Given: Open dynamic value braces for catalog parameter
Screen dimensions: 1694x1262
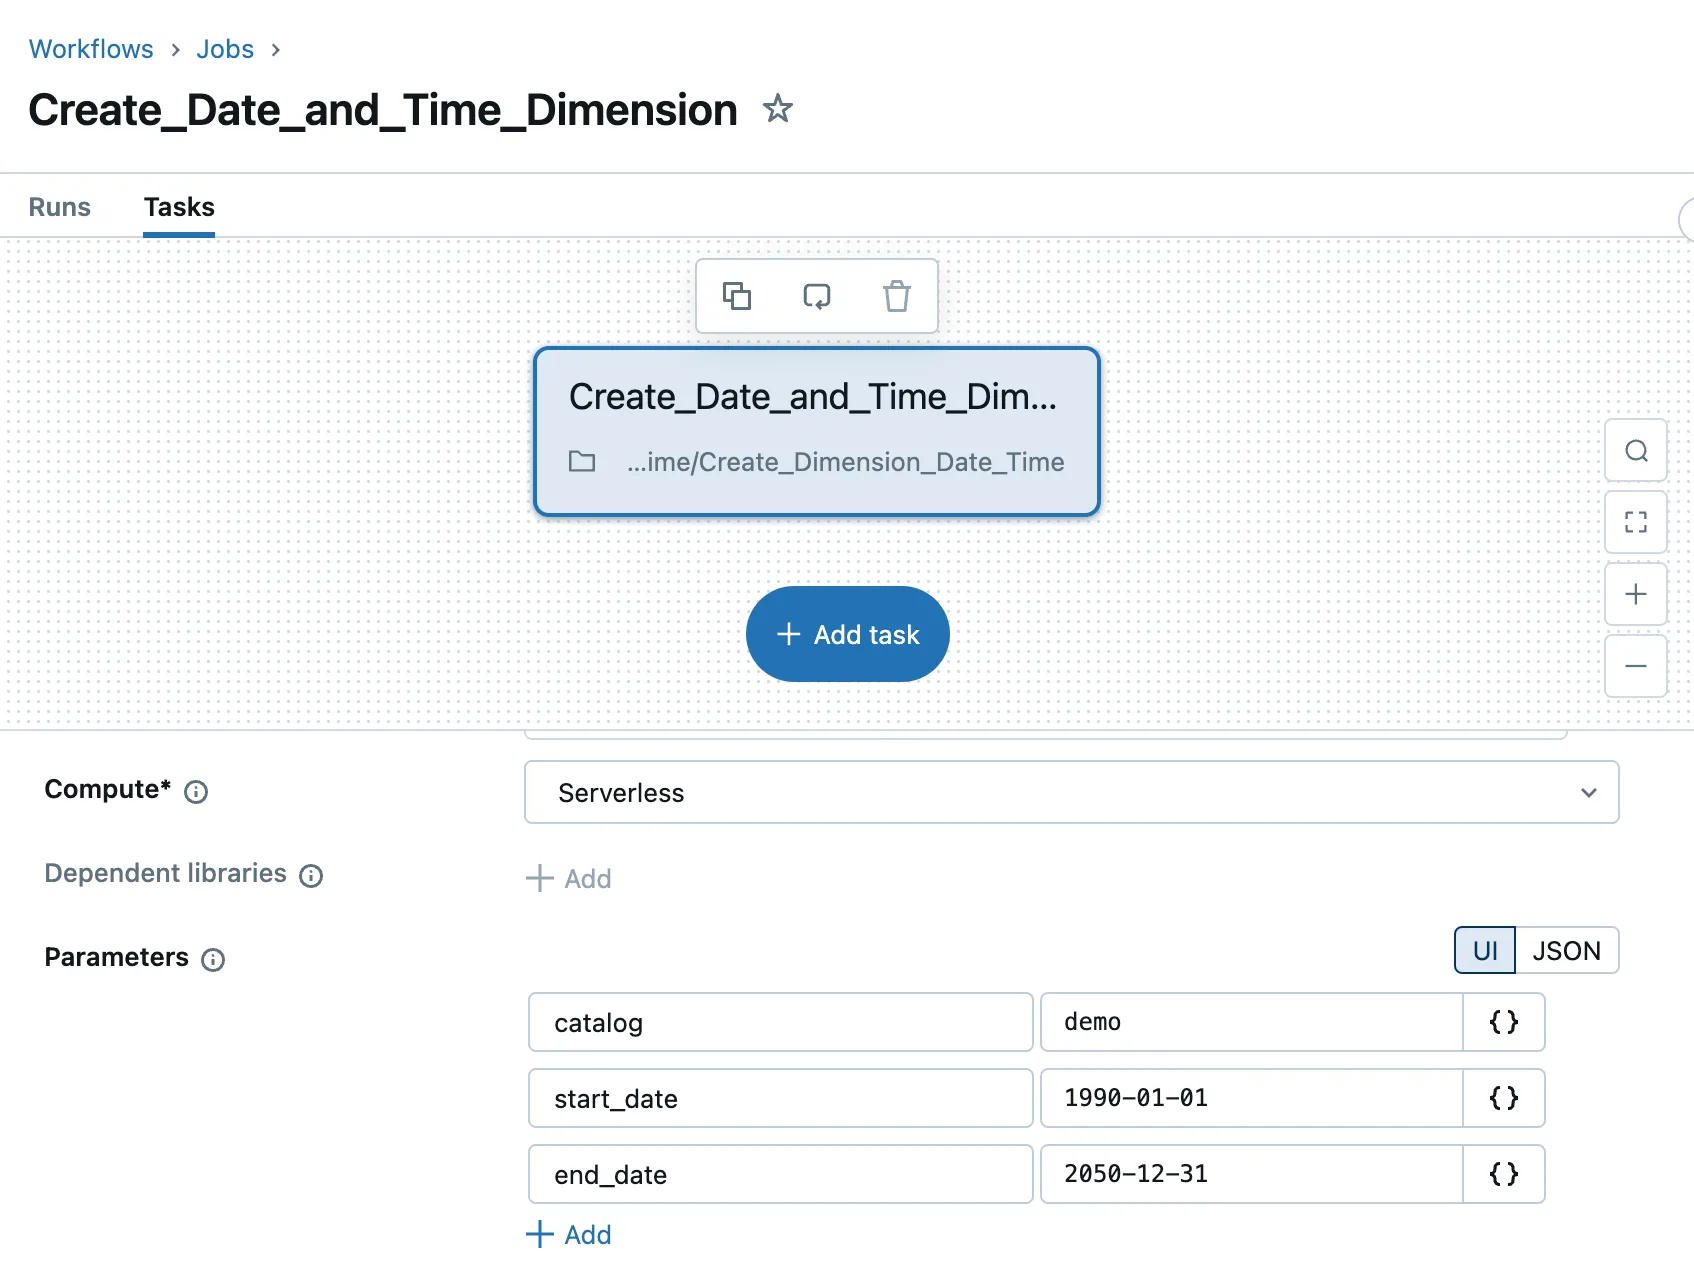Looking at the screenshot, I should click(1503, 1022).
